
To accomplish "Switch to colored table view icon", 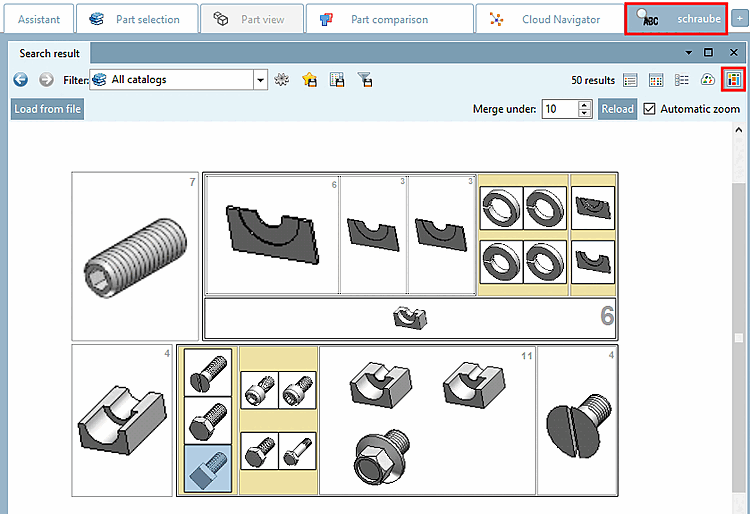I will [656, 80].
